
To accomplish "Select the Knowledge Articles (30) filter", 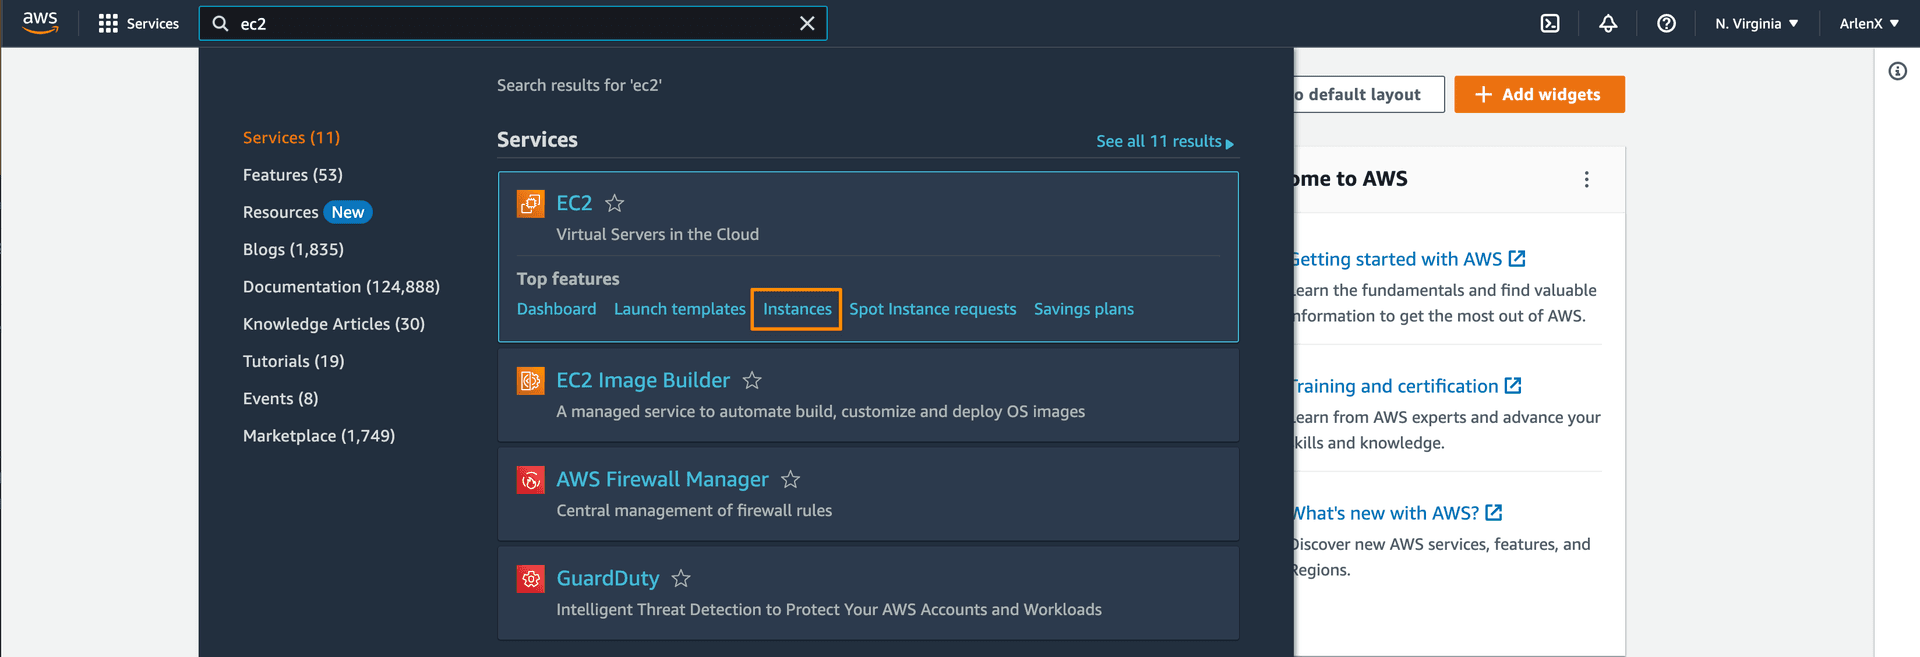I will click(x=333, y=324).
